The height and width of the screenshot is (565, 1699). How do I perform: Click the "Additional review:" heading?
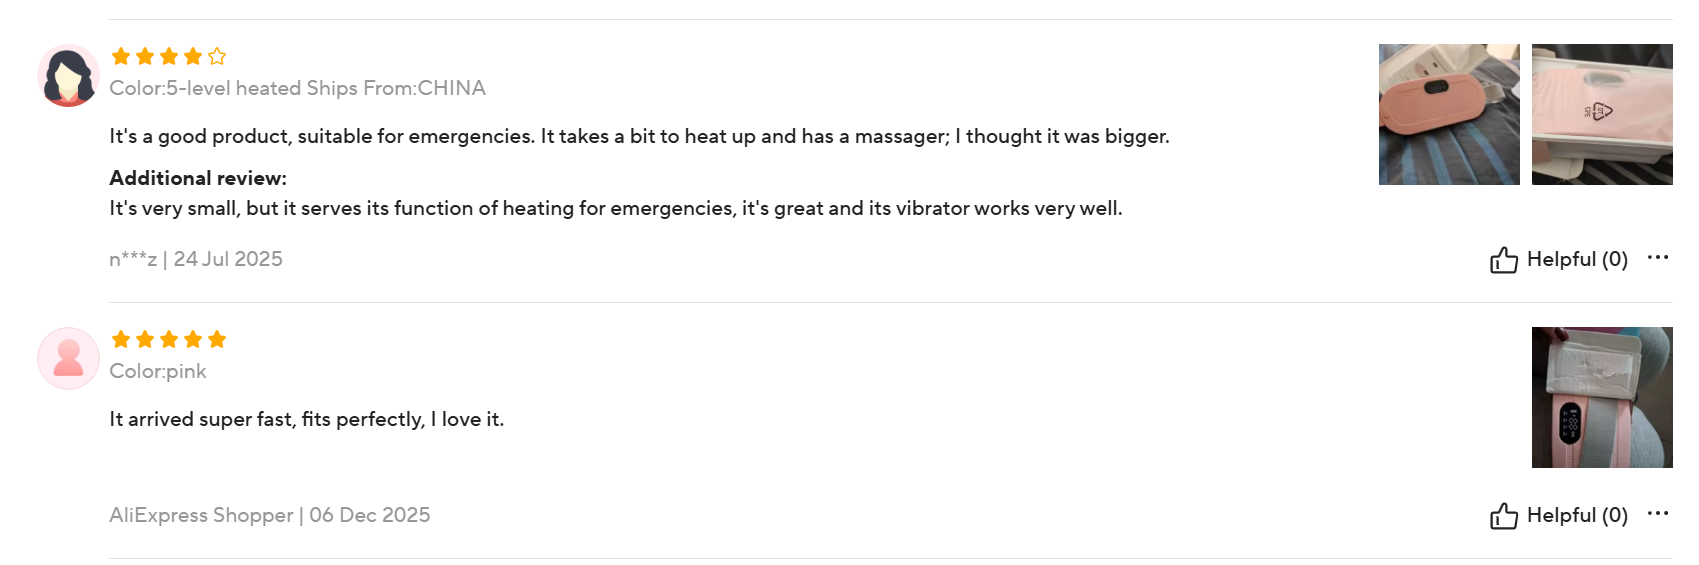tap(198, 178)
